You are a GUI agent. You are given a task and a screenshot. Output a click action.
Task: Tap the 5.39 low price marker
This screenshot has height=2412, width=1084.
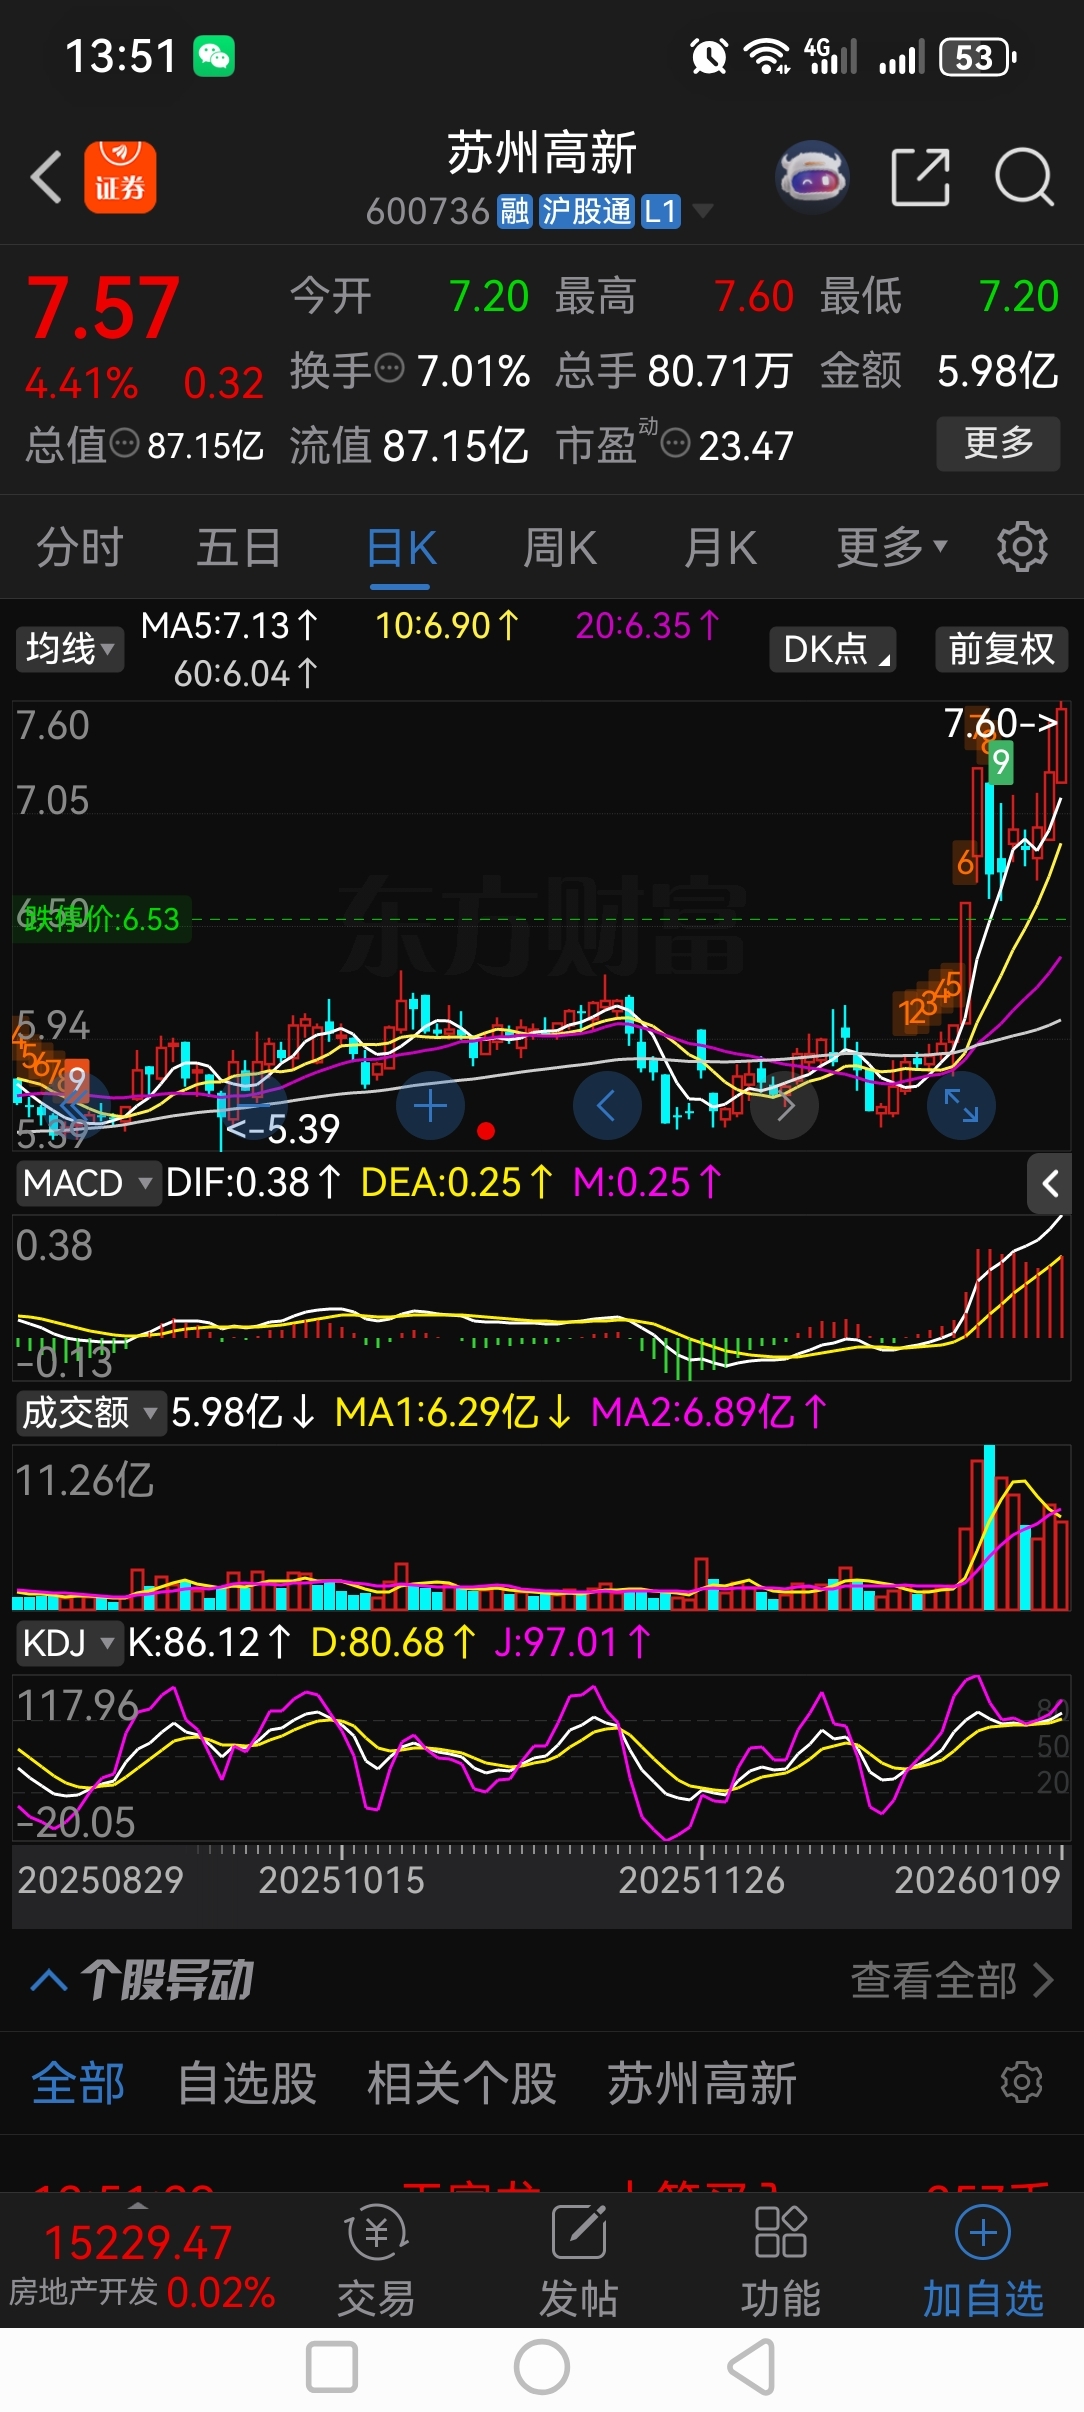click(x=283, y=1129)
